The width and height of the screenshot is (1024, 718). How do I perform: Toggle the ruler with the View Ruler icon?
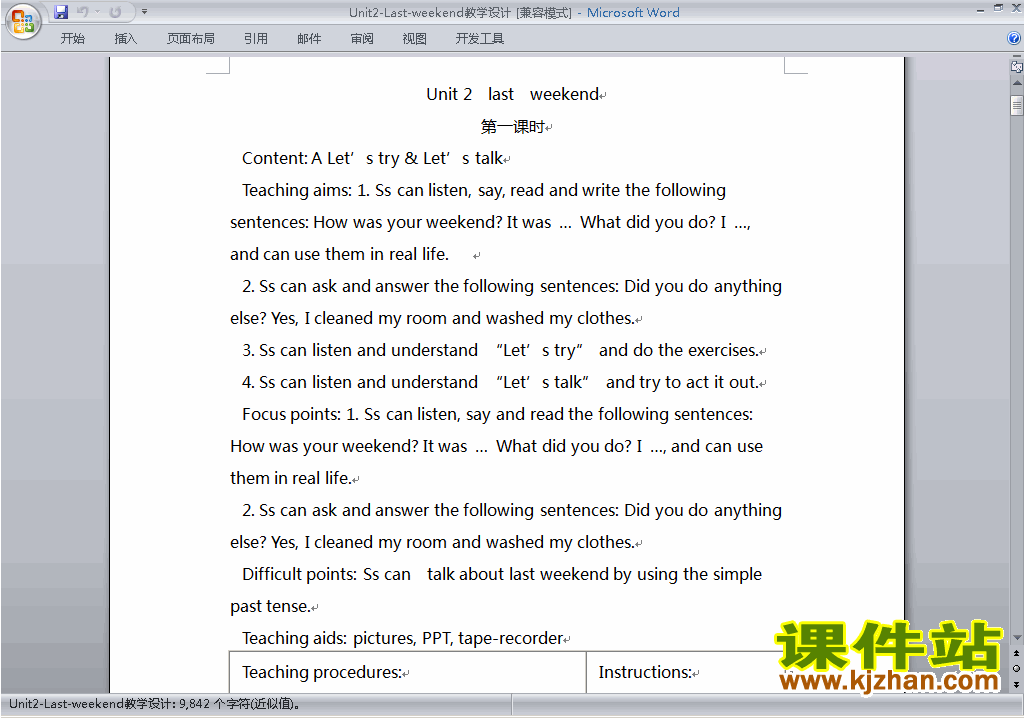tap(1016, 66)
